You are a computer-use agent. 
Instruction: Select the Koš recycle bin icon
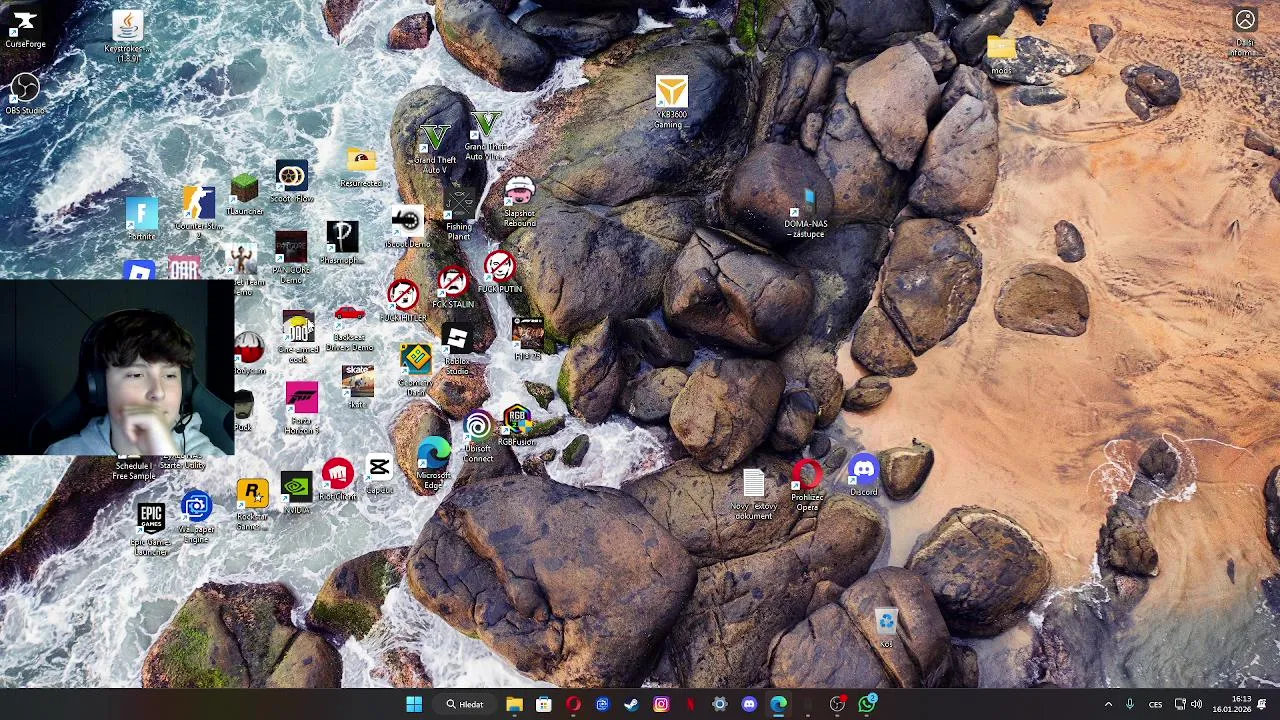pyautogui.click(x=886, y=629)
